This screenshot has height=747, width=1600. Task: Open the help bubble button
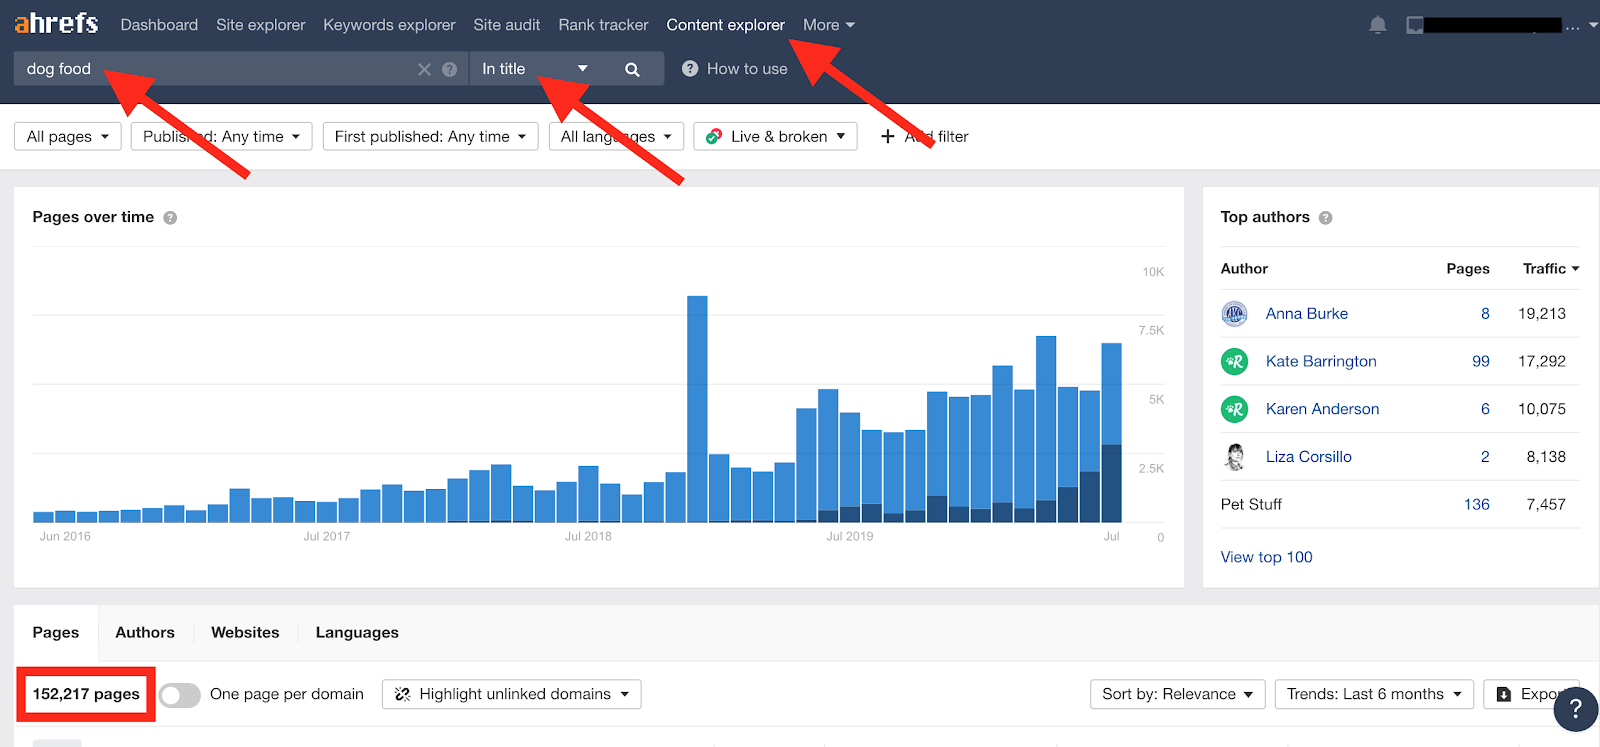click(x=1576, y=708)
